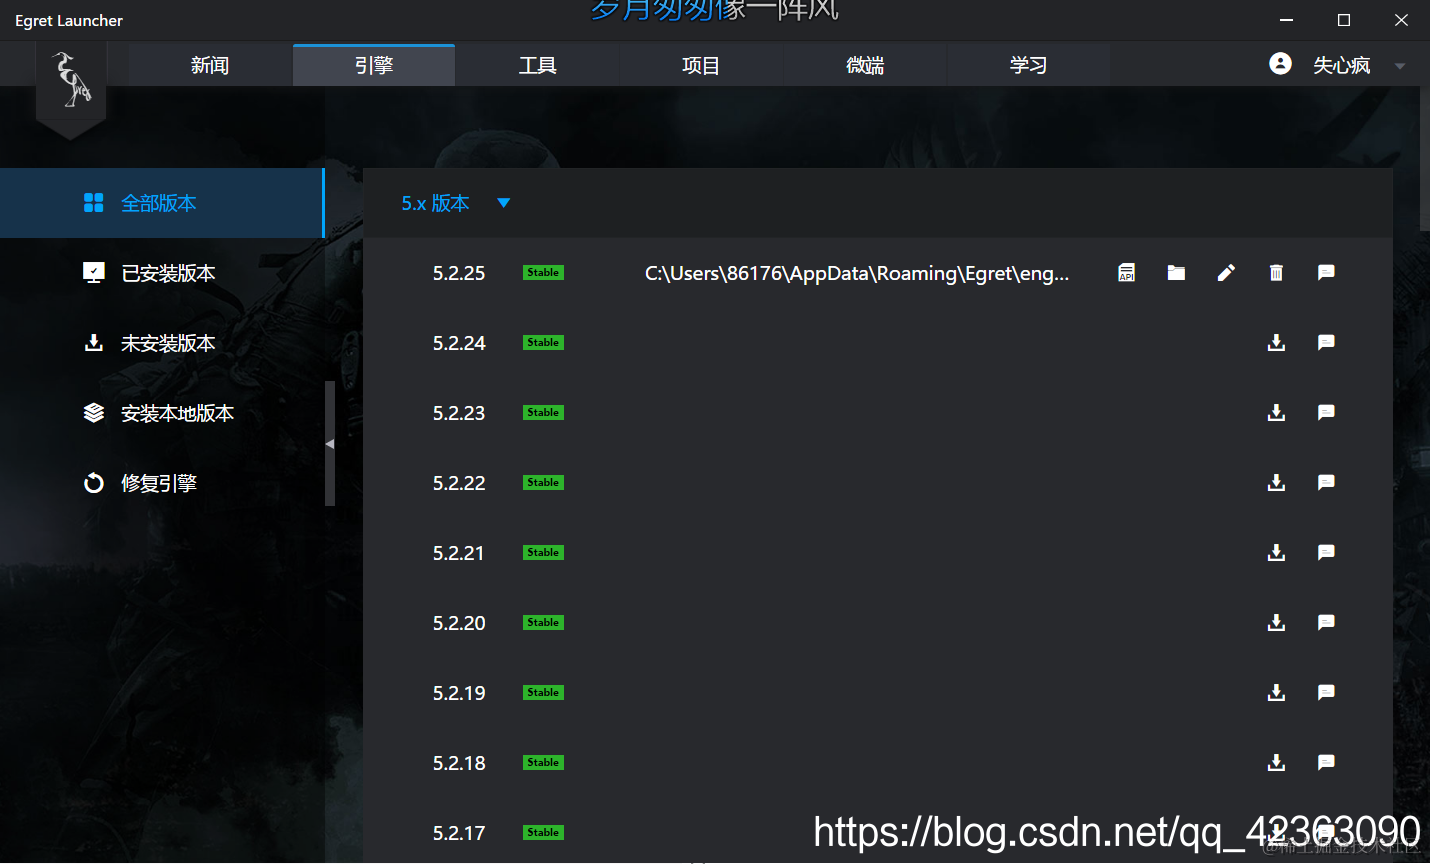Collapse the sidebar with arrow handle
Image resolution: width=1430 pixels, height=864 pixels.
click(330, 443)
